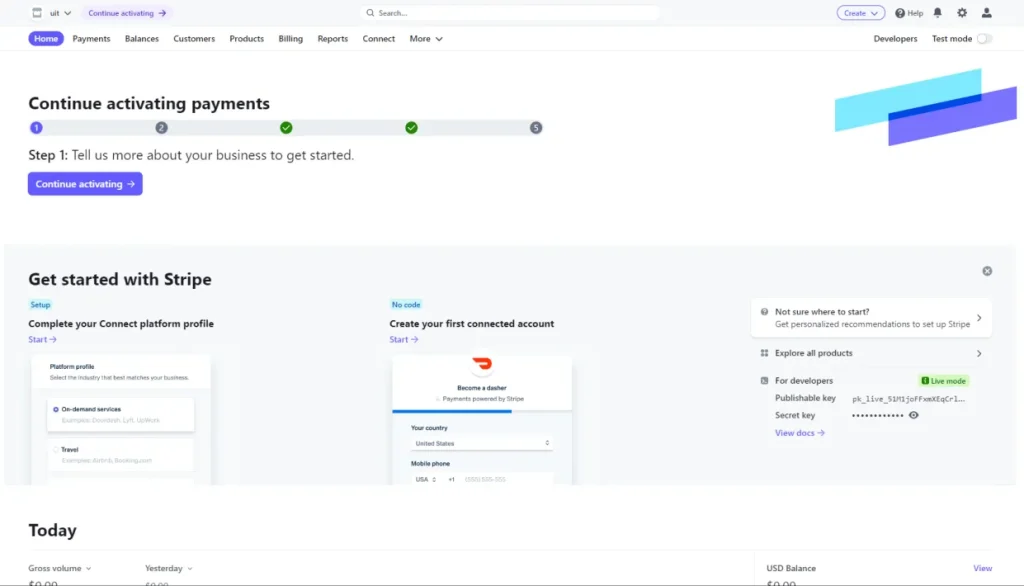This screenshot has width=1024, height=586.
Task: Click step 2 on the activation progress bar
Action: (x=161, y=128)
